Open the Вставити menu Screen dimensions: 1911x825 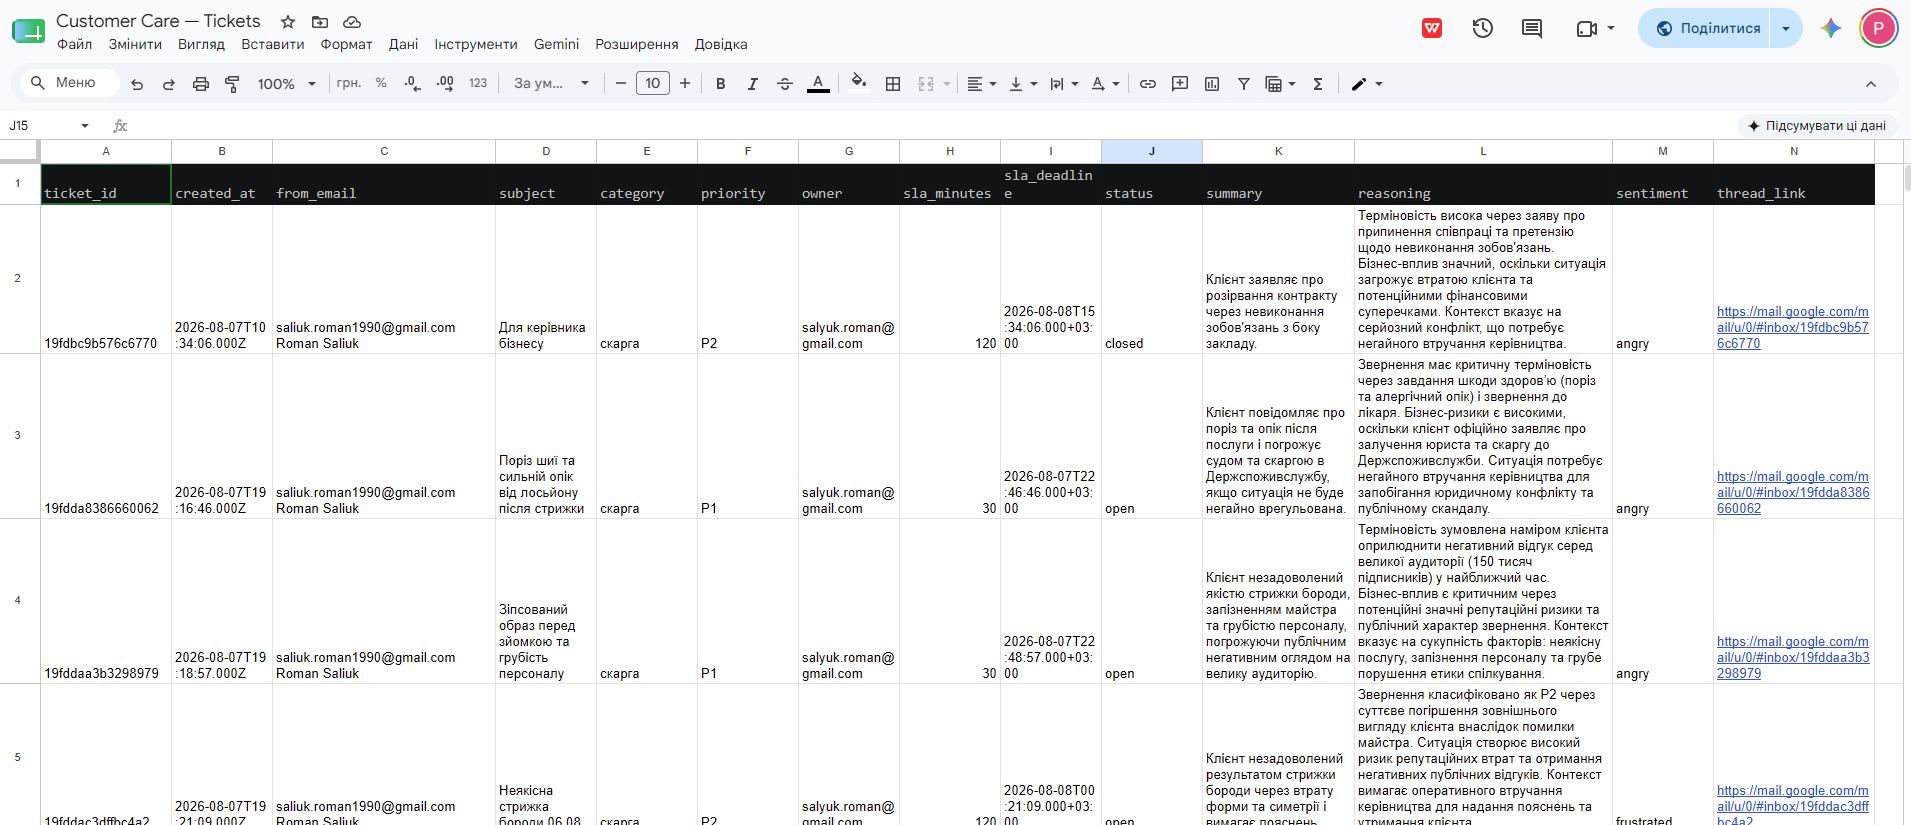pyautogui.click(x=273, y=44)
